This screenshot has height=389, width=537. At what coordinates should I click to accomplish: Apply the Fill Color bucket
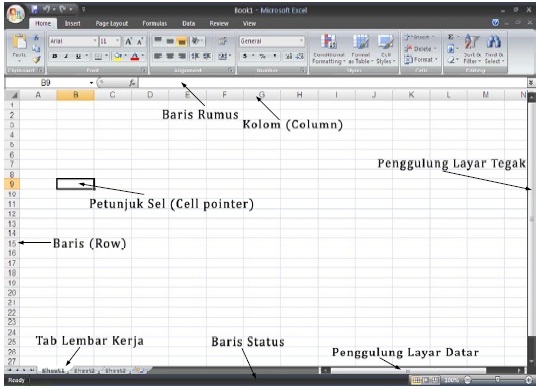point(118,56)
